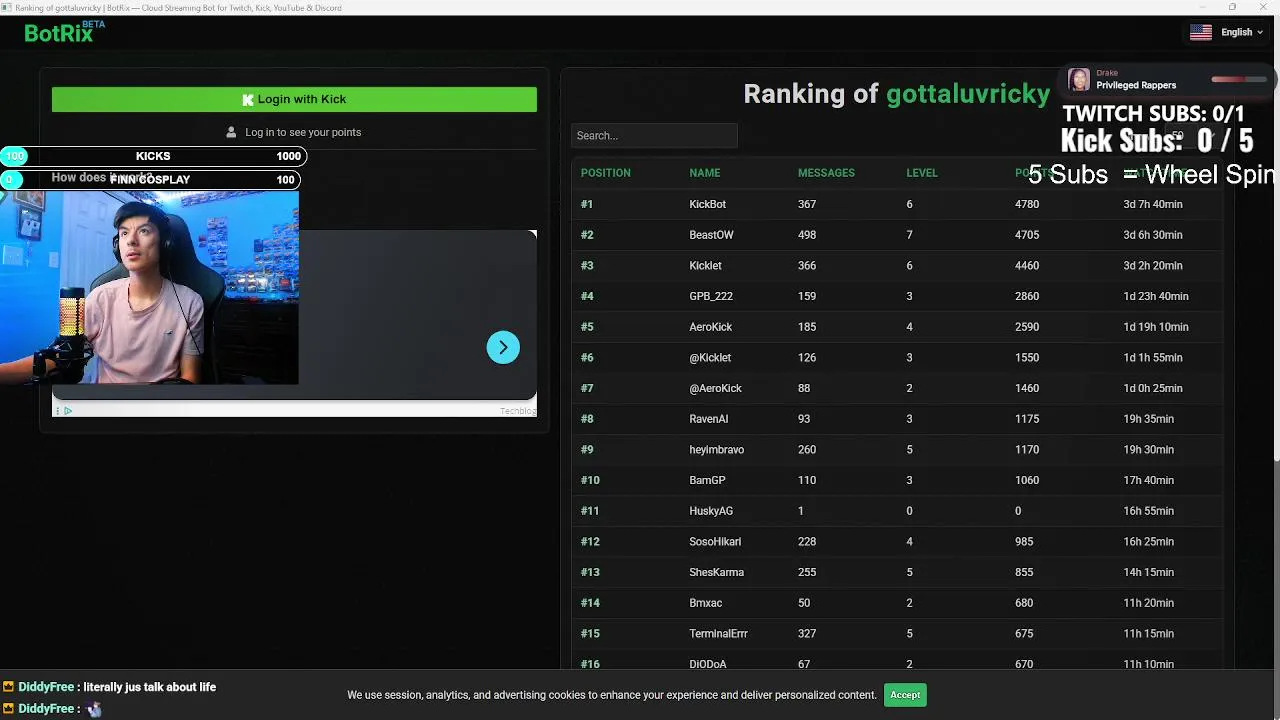Image resolution: width=1280 pixels, height=720 pixels.
Task: Open the English language dropdown
Action: [1241, 32]
